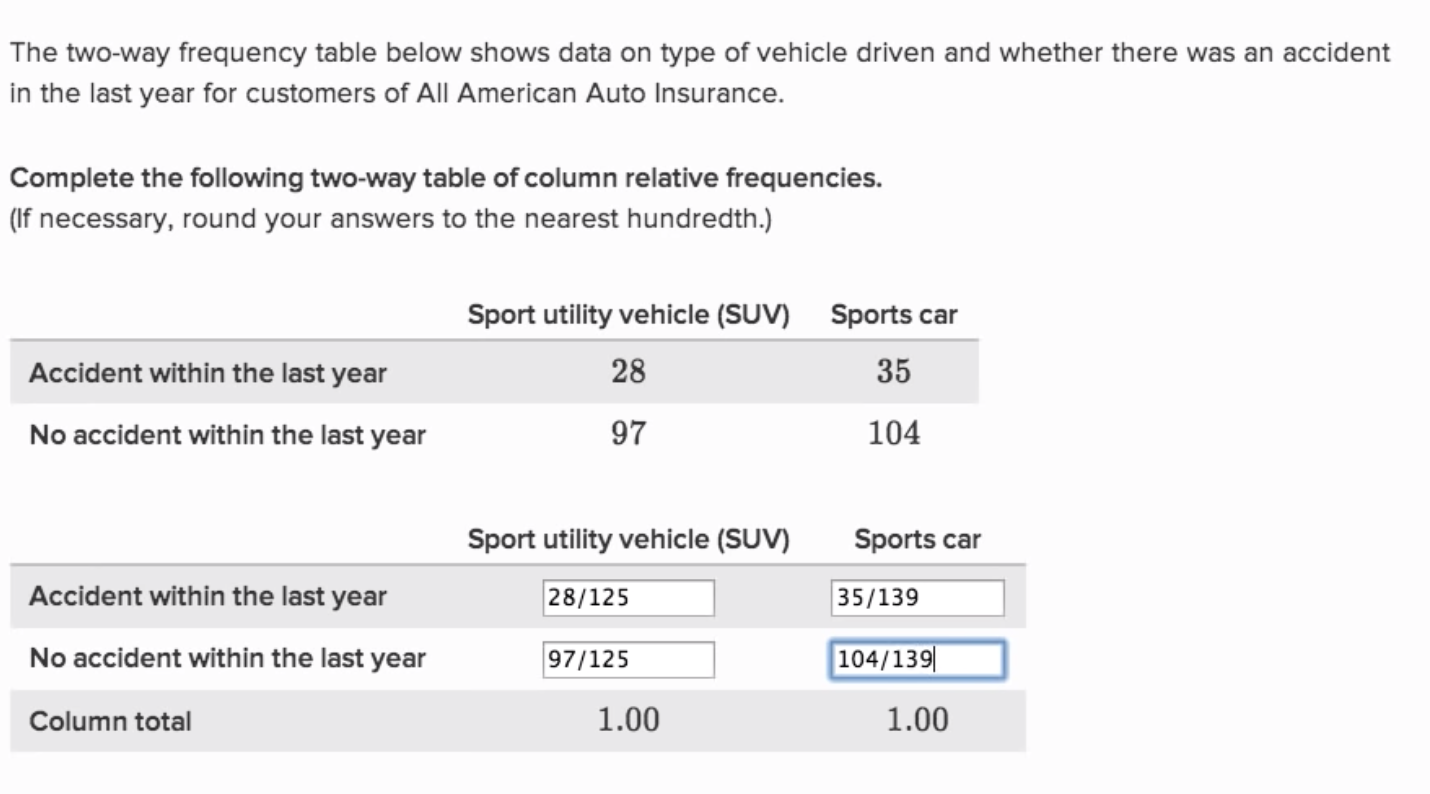
Task: Click the value 35 in the frequency table
Action: (x=894, y=372)
